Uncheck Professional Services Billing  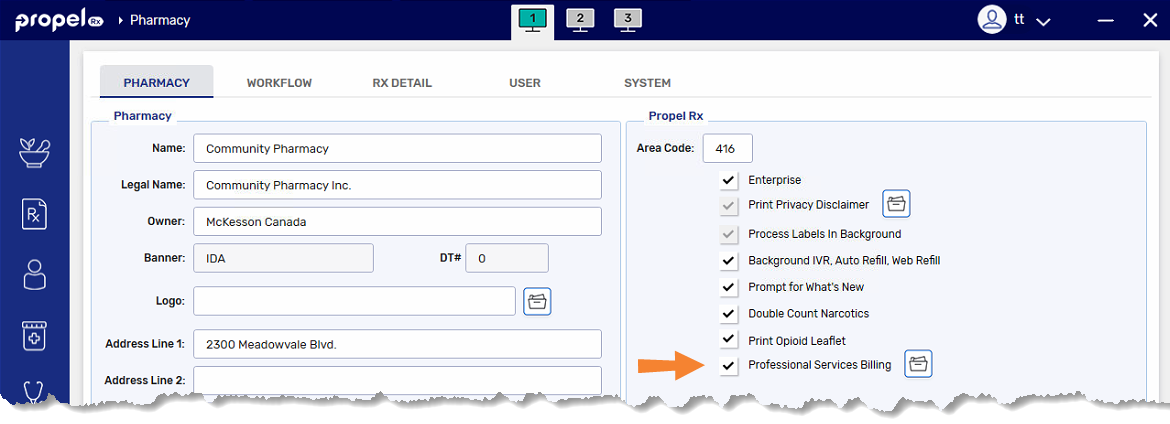728,366
